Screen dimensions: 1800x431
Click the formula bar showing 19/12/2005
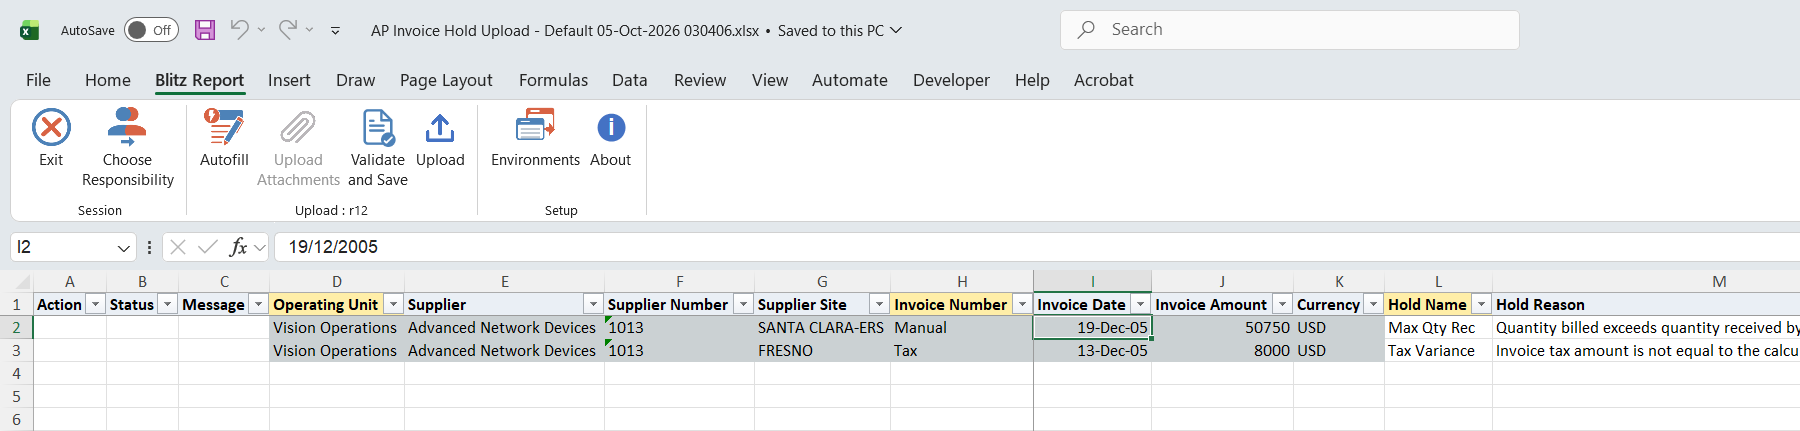coord(1037,247)
